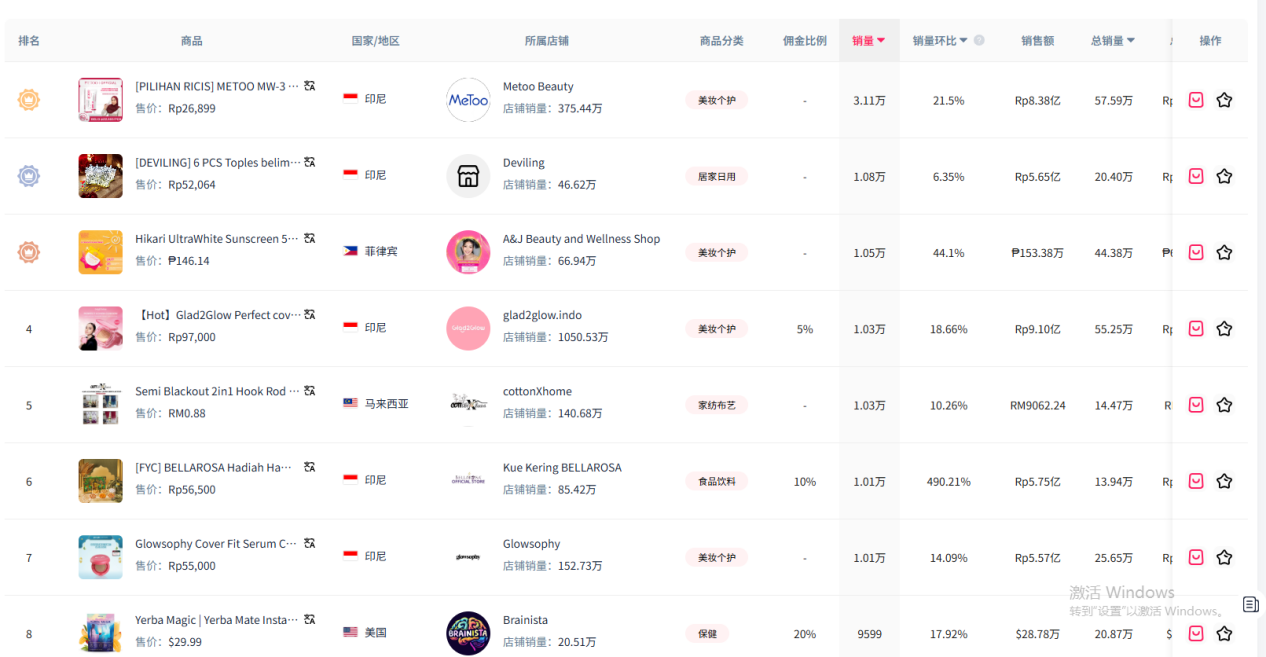
Task: Click the 食品饮料 category tag
Action: pyautogui.click(x=716, y=481)
